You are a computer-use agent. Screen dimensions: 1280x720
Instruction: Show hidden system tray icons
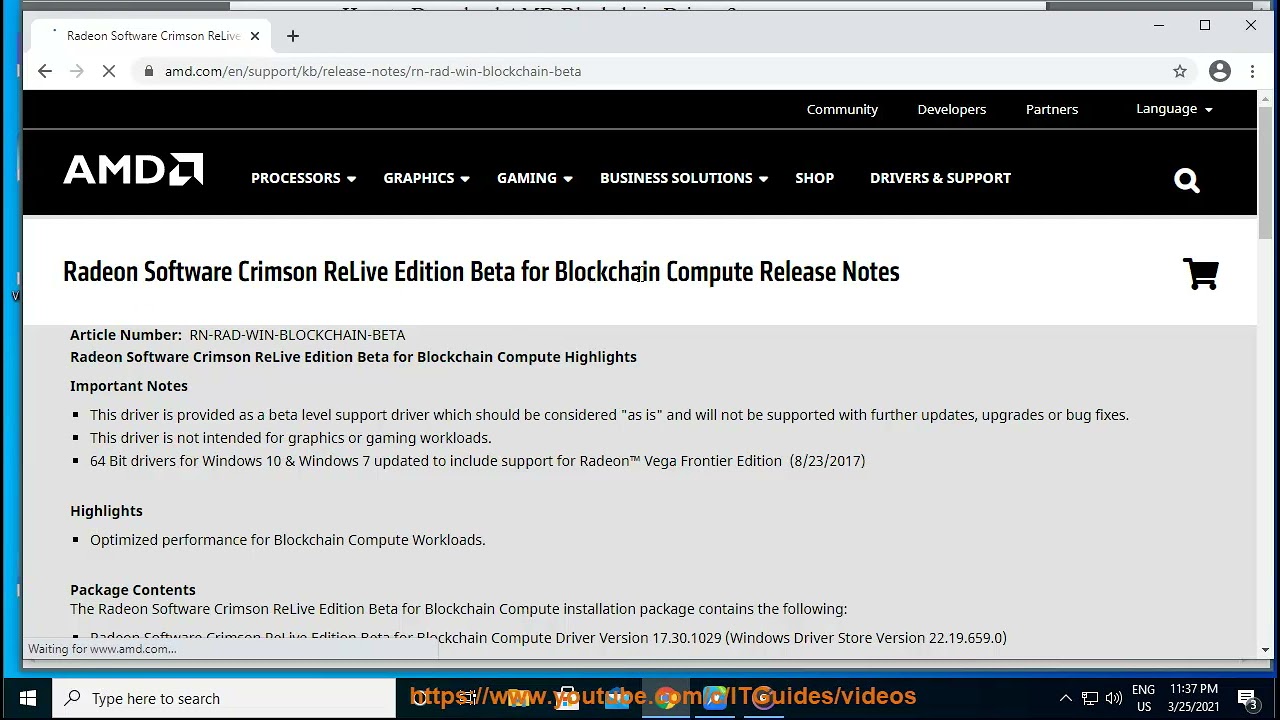tap(1065, 698)
